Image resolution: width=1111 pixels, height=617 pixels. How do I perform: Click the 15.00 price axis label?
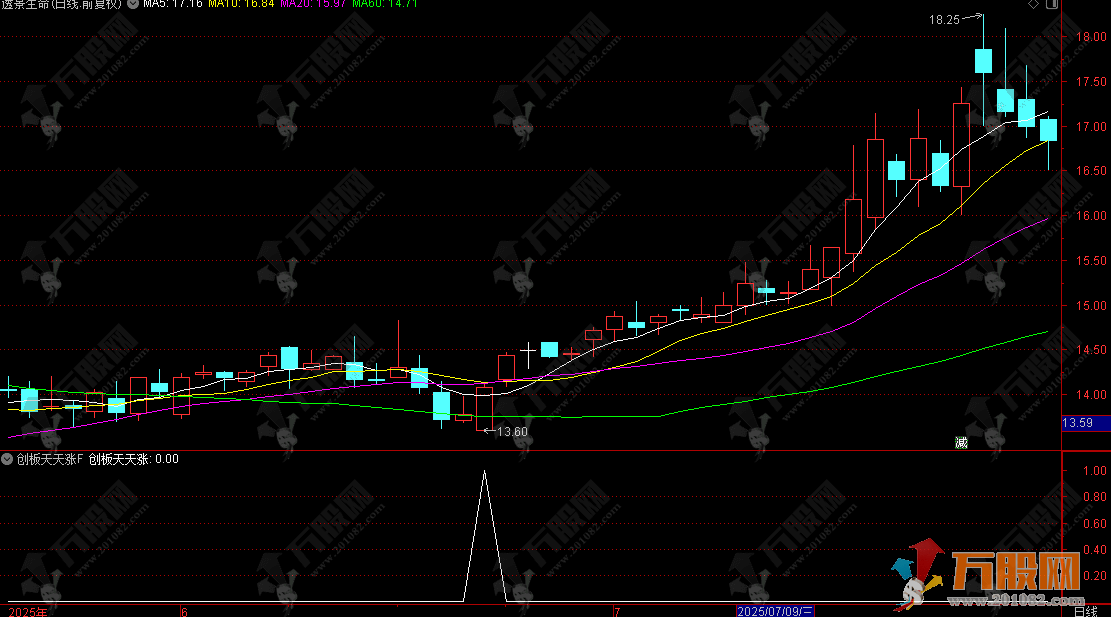tap(1091, 306)
